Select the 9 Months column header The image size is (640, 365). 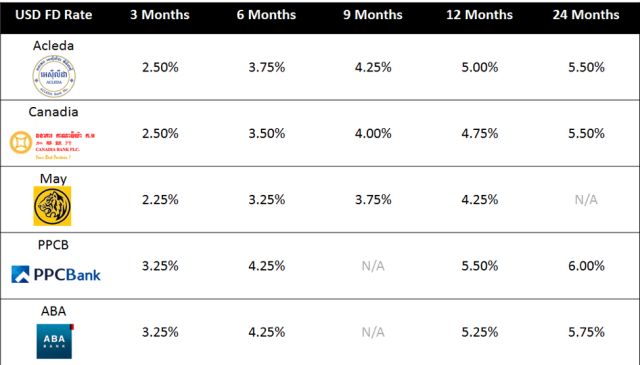[x=373, y=15]
